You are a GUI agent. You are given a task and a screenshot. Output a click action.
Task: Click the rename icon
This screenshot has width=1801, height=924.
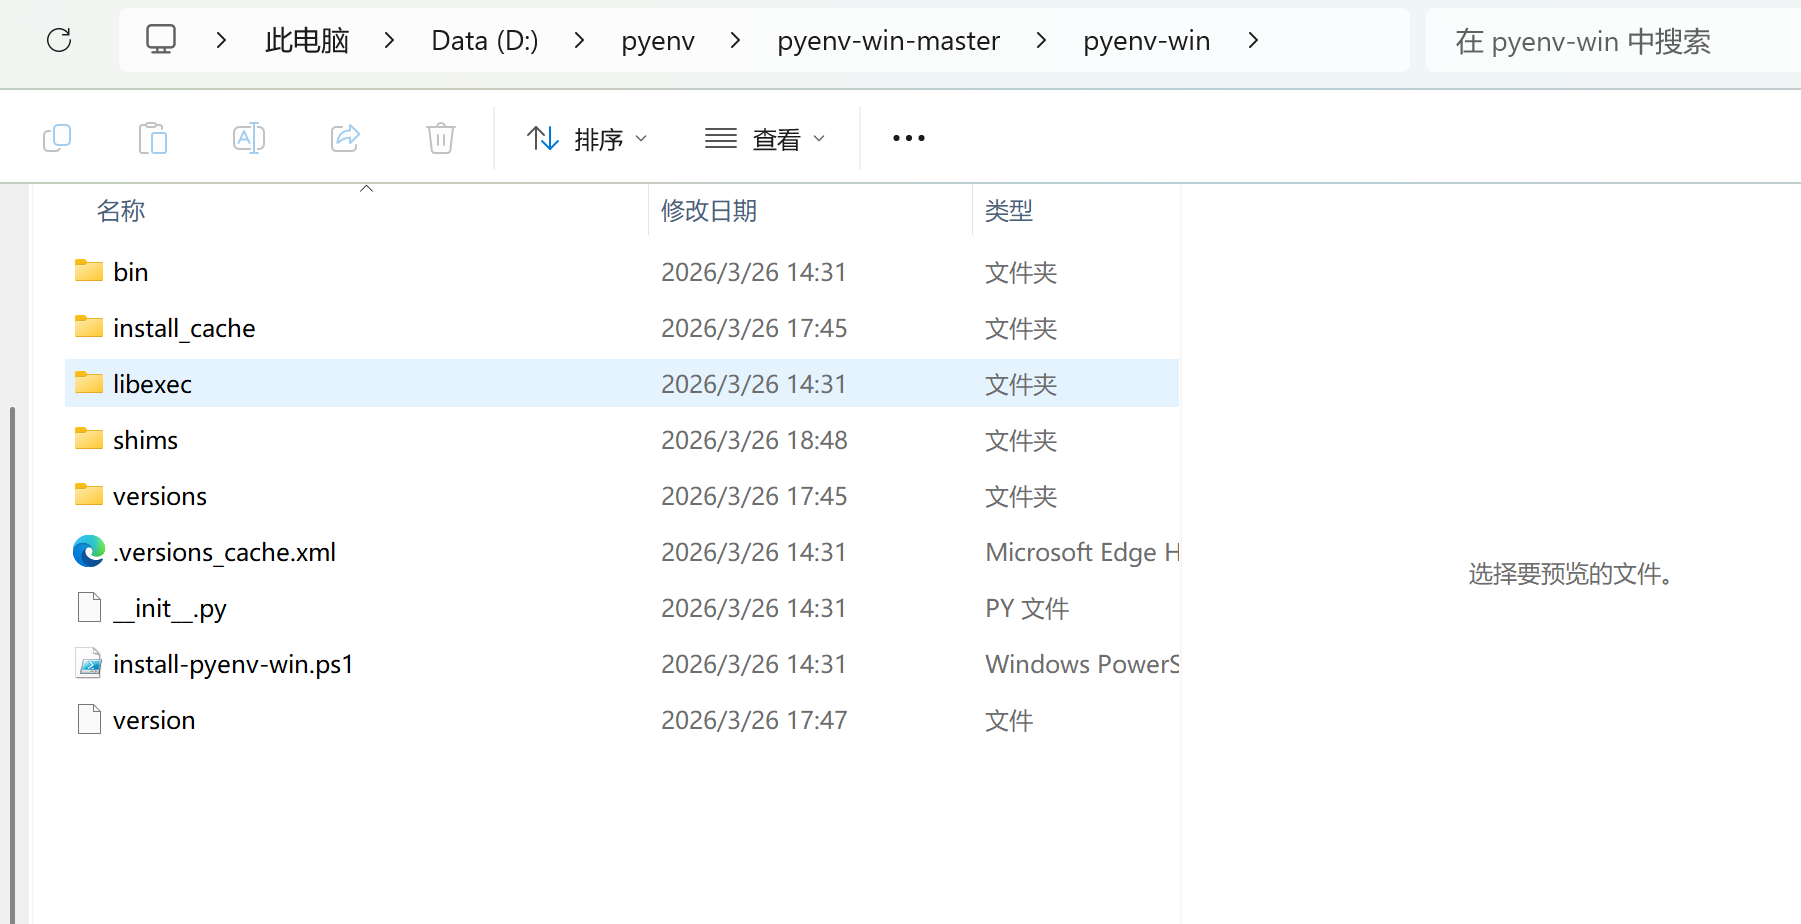[249, 138]
